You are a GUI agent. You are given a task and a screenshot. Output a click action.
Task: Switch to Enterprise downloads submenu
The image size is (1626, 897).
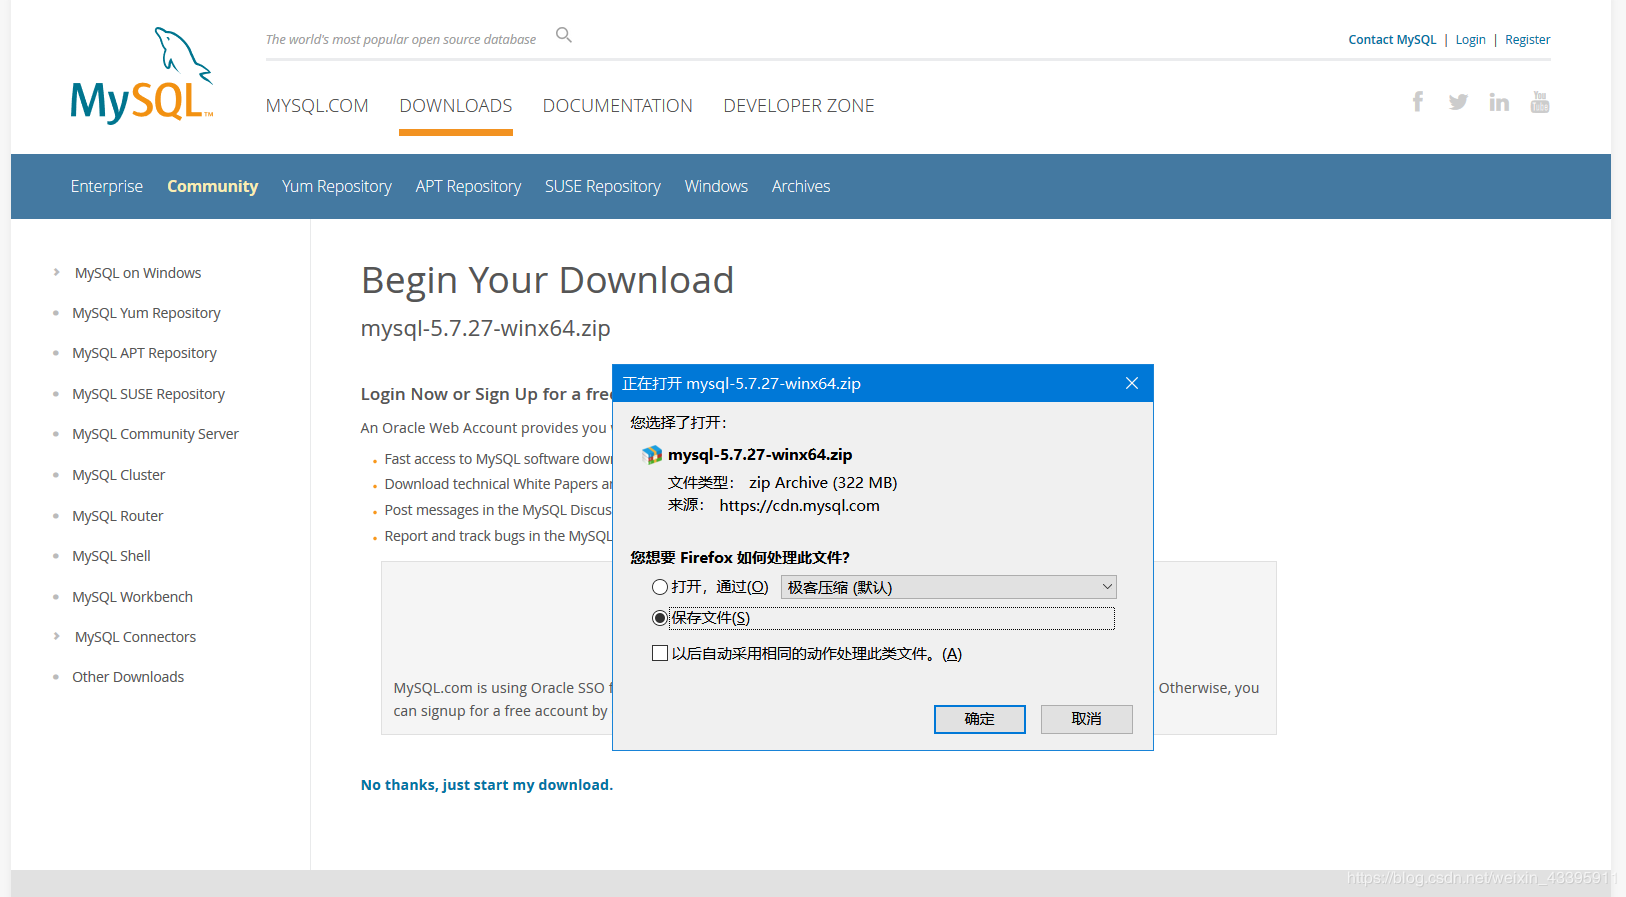pyautogui.click(x=107, y=186)
